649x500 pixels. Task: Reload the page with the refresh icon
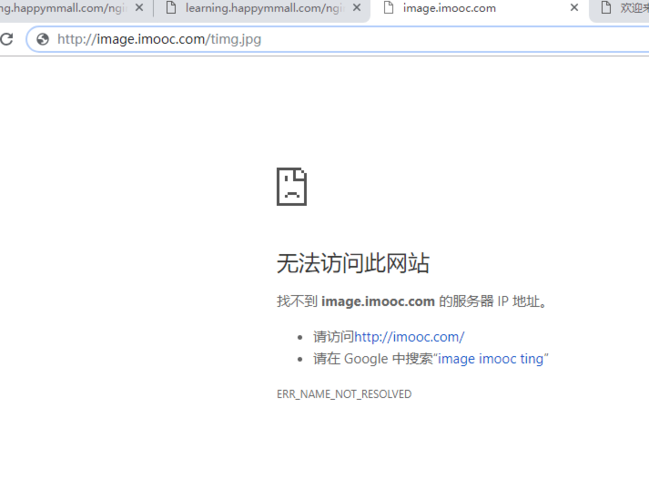pos(6,39)
